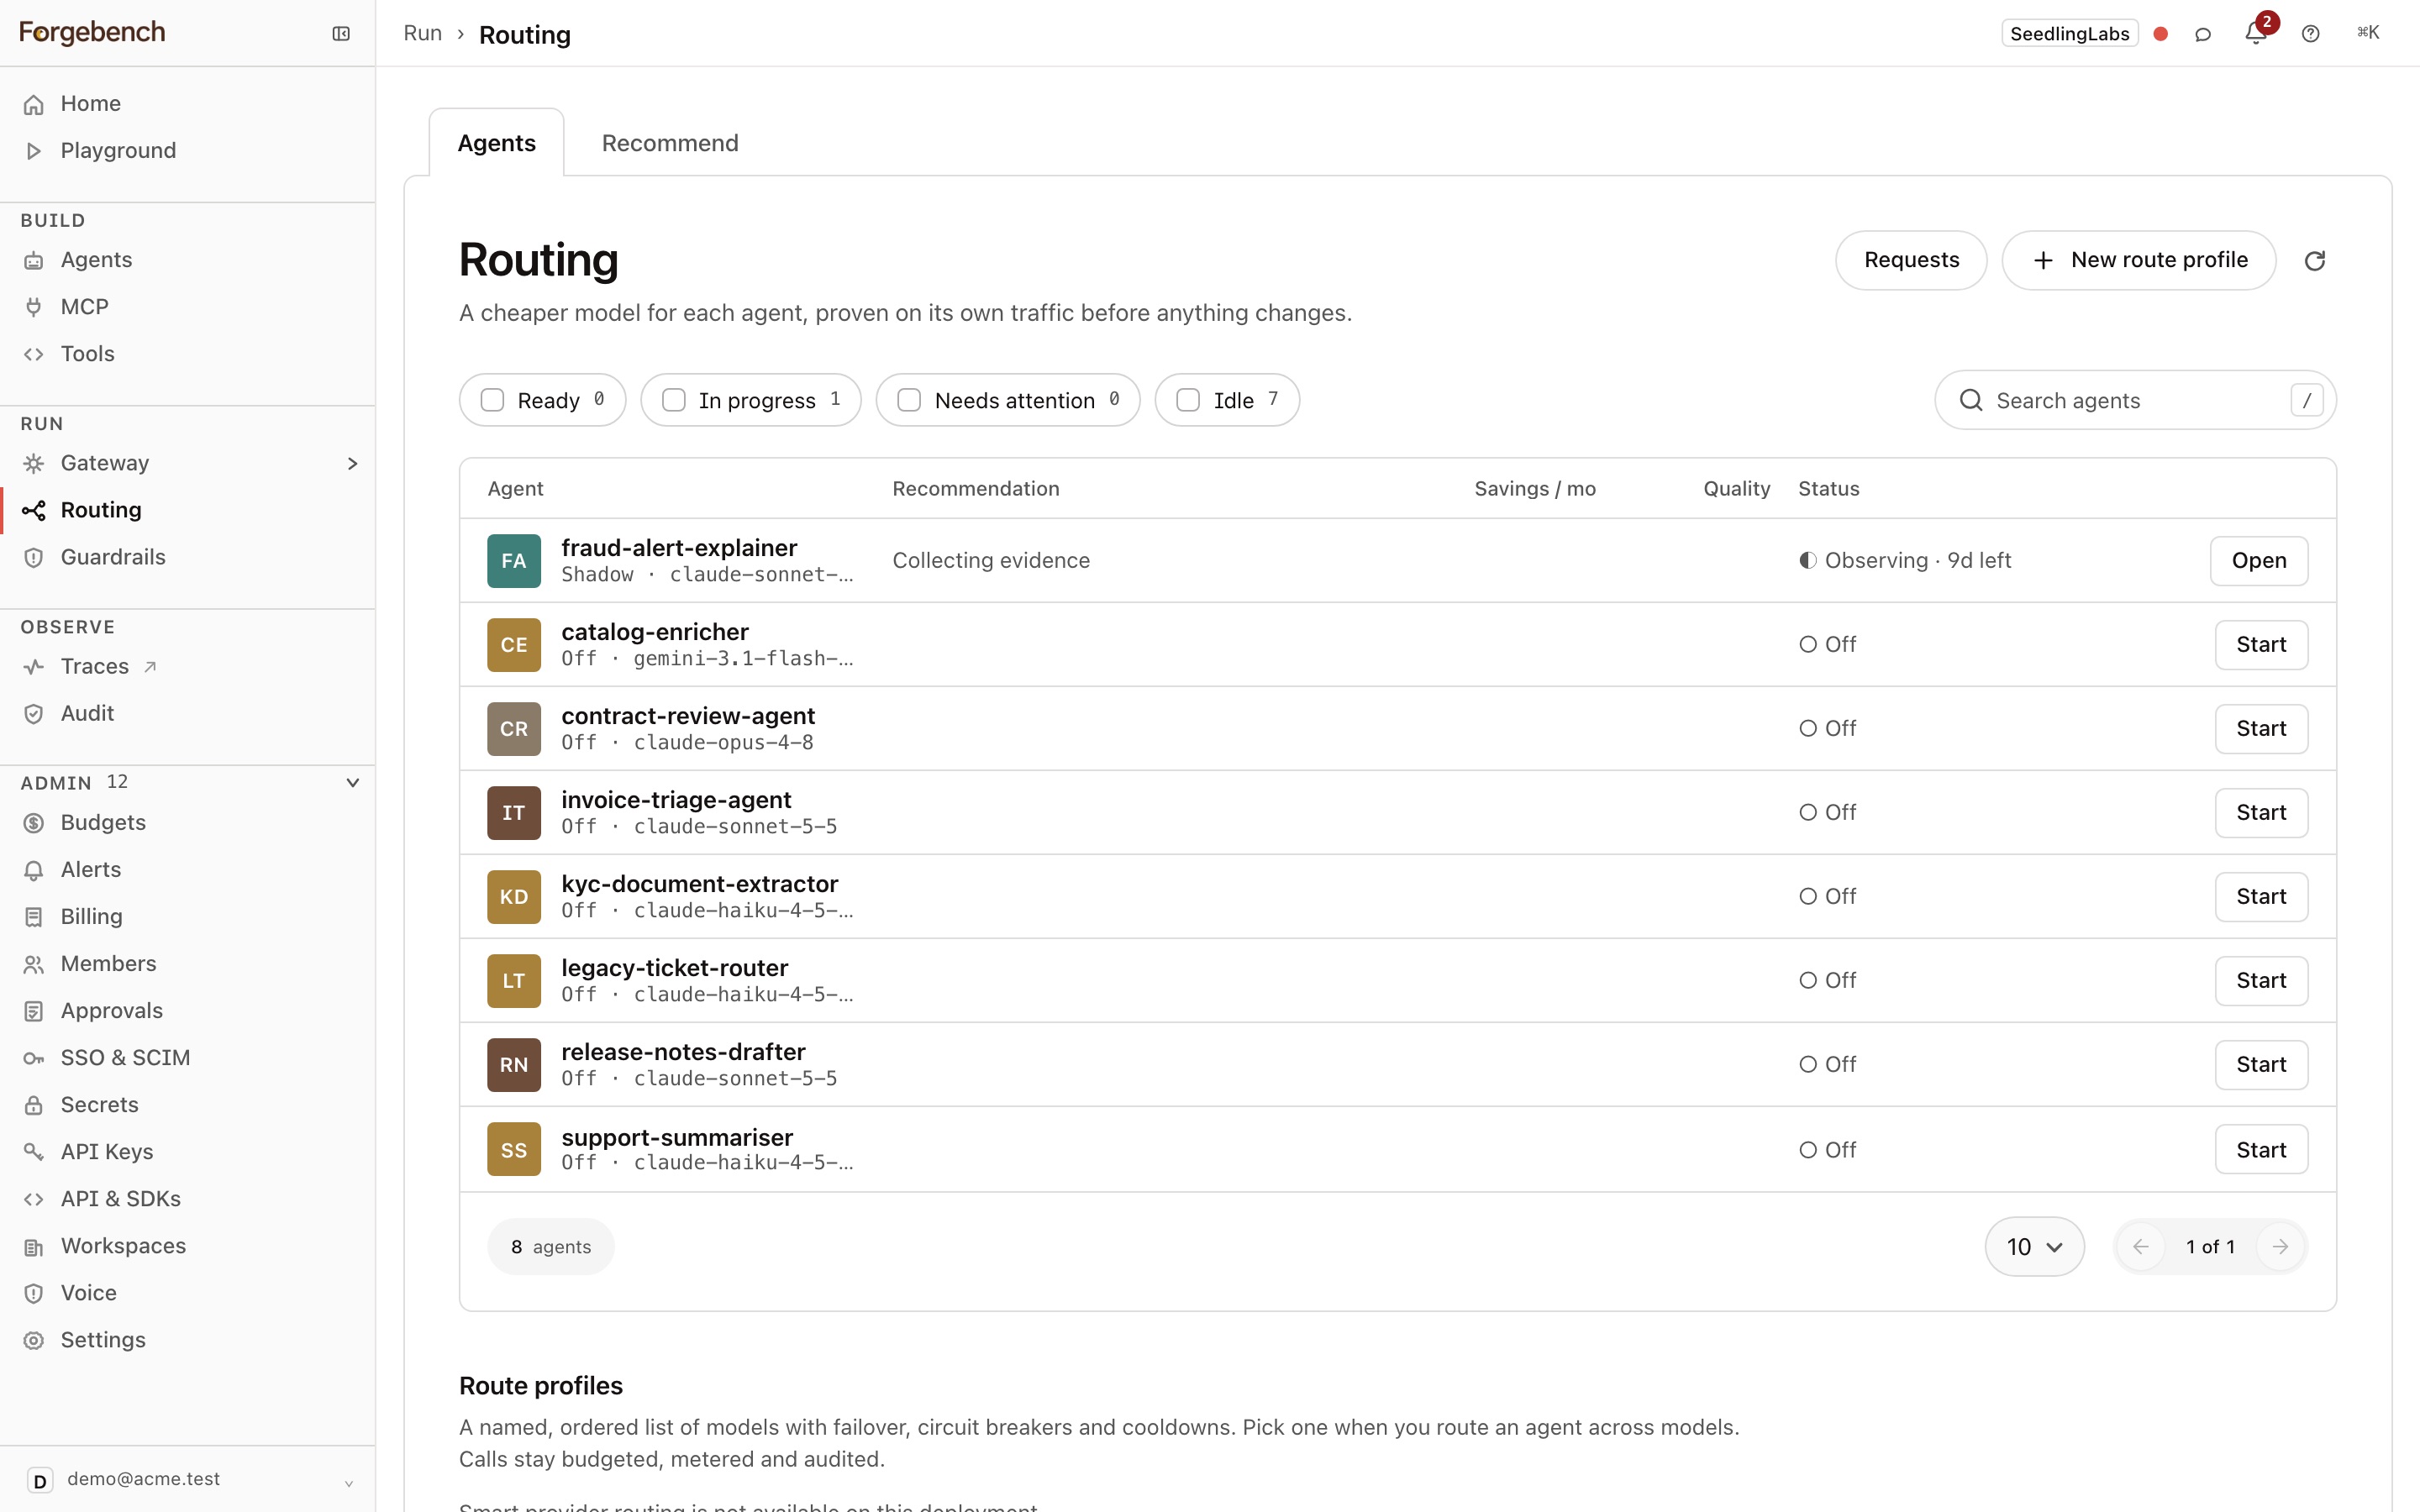Open API Keys in the sidebar

(188, 1152)
